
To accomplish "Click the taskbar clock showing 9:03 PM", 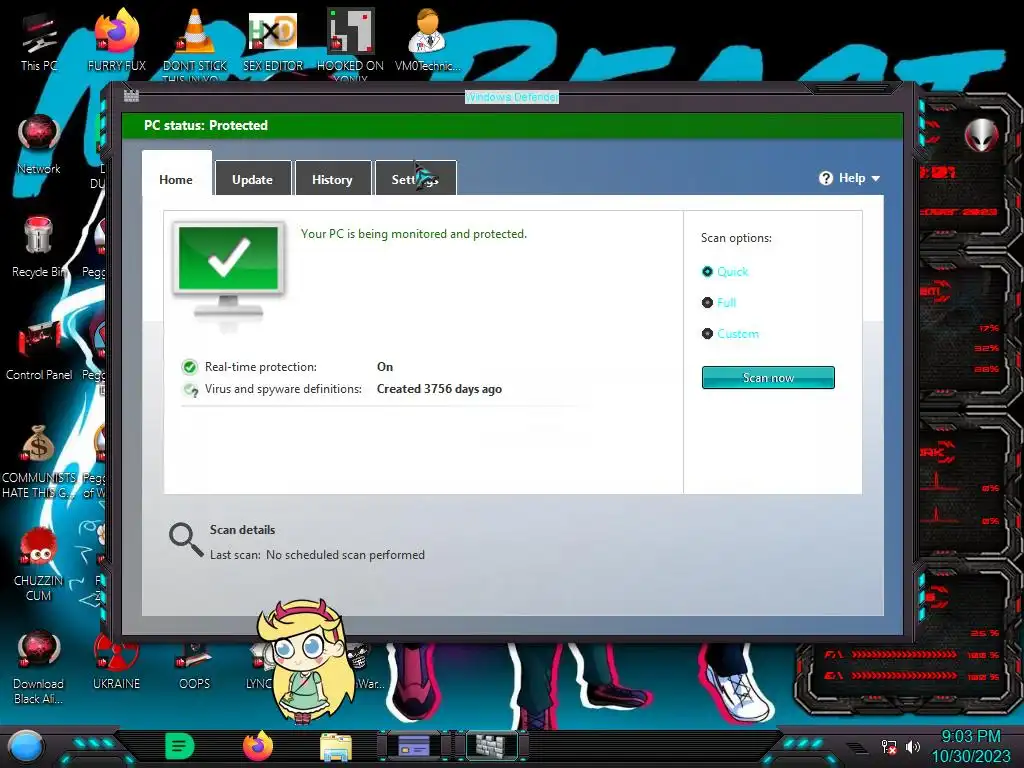I will tap(970, 736).
